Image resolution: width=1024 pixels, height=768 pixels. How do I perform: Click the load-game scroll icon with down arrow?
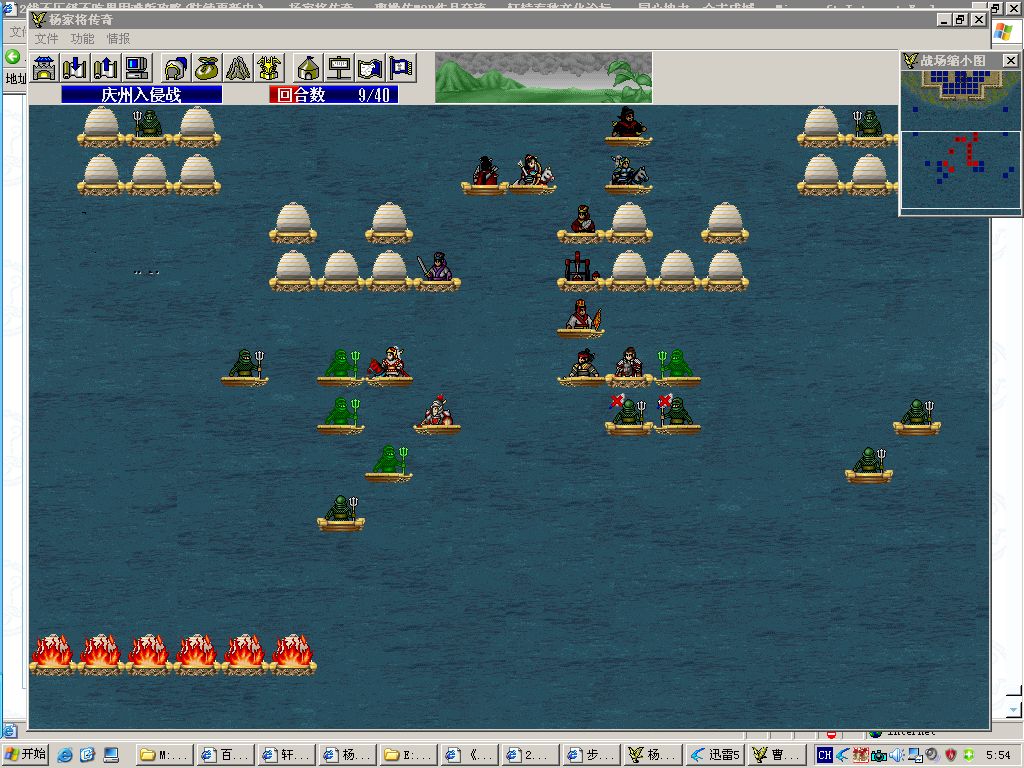tap(75, 68)
